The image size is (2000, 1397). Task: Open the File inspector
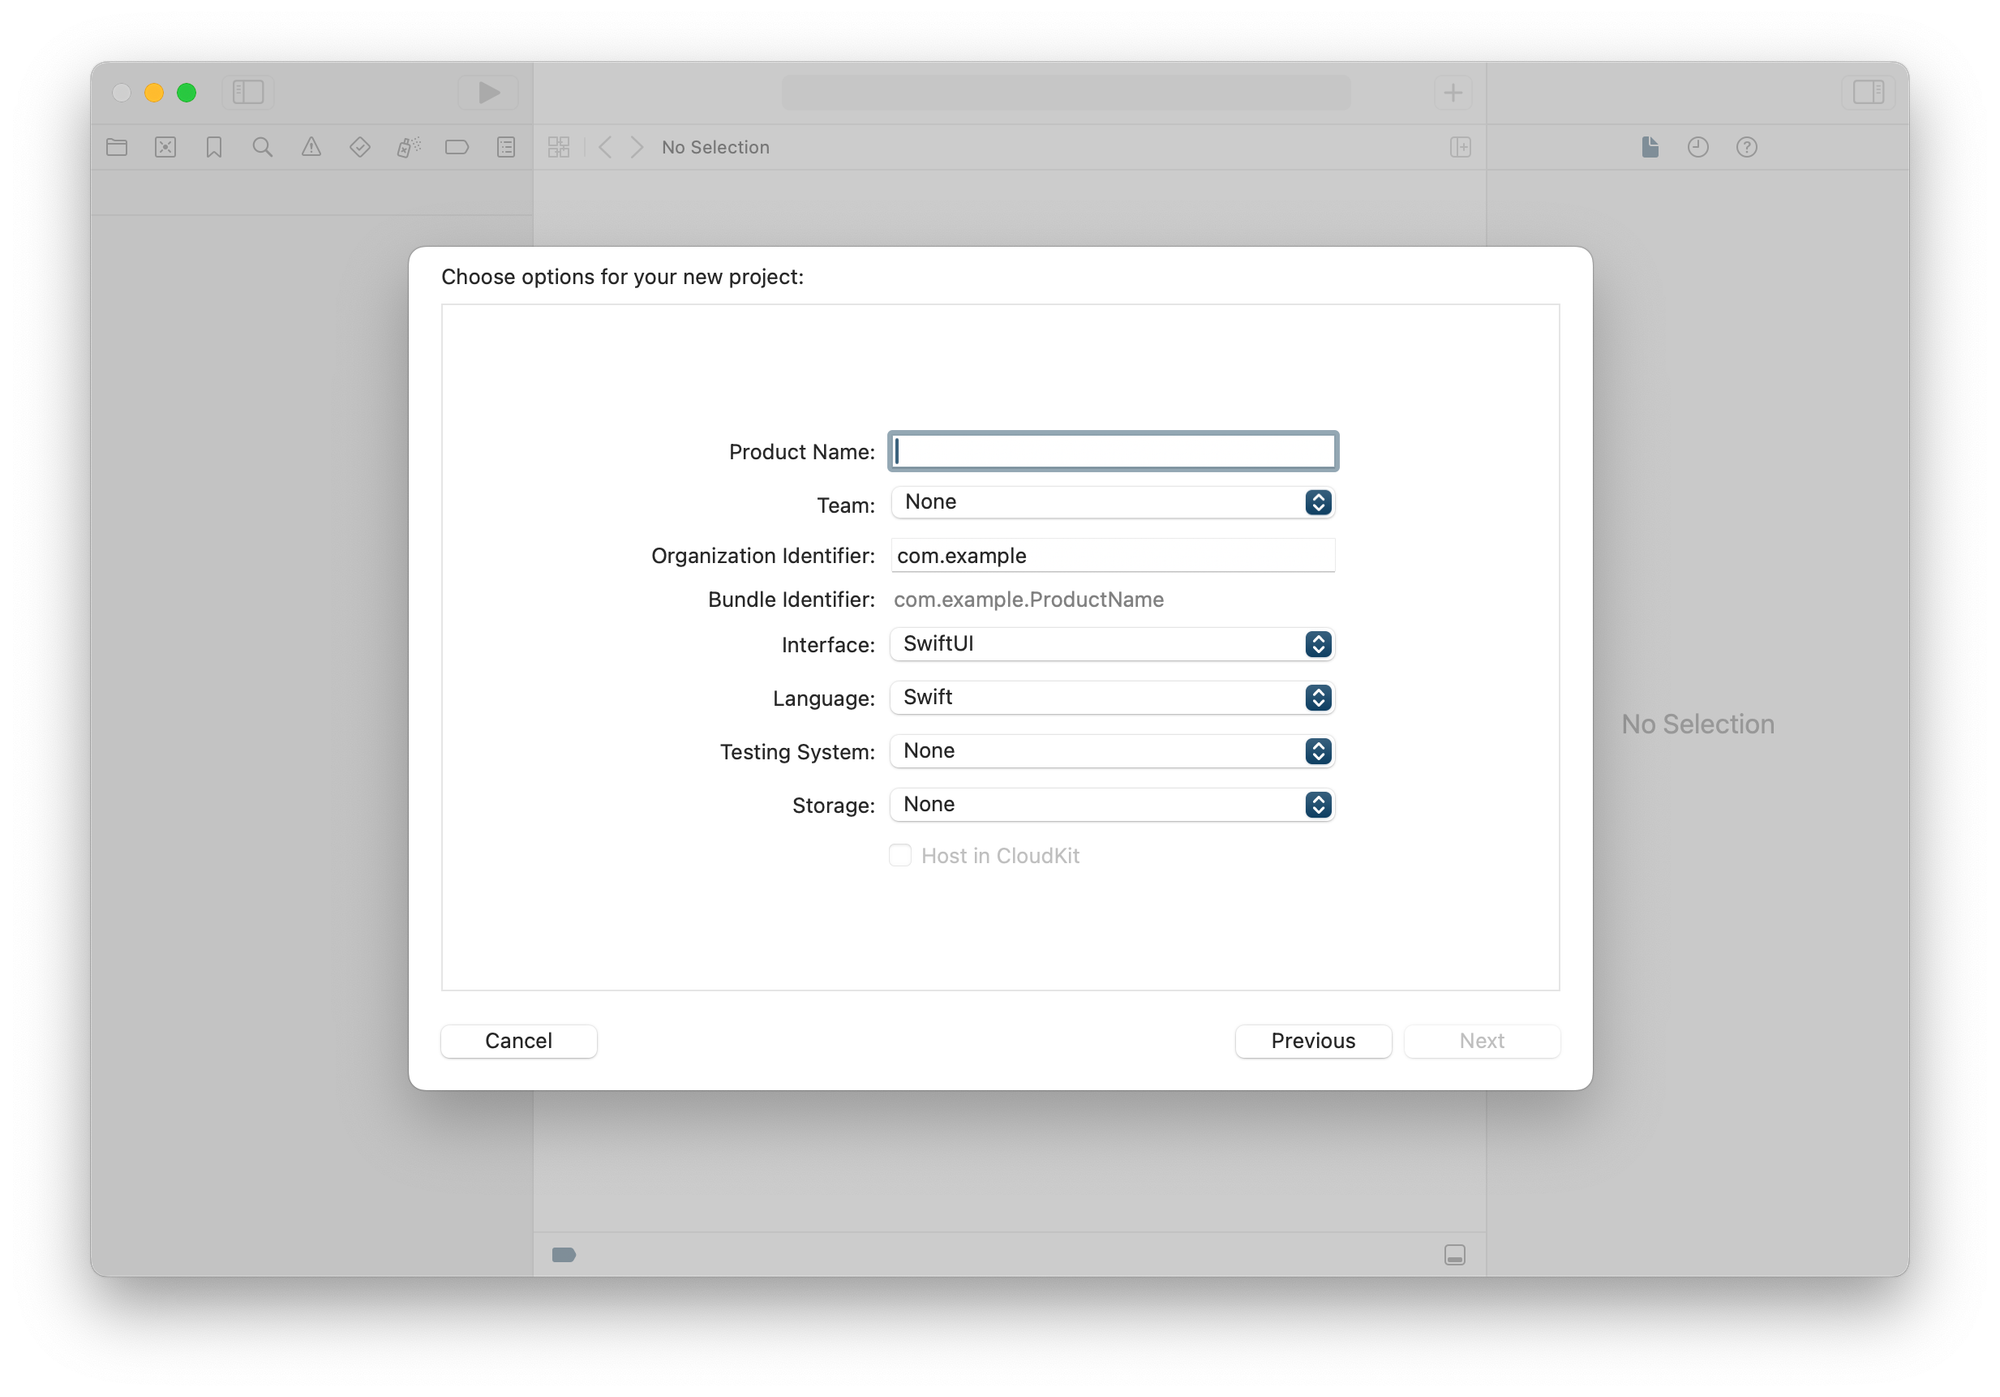point(1649,147)
